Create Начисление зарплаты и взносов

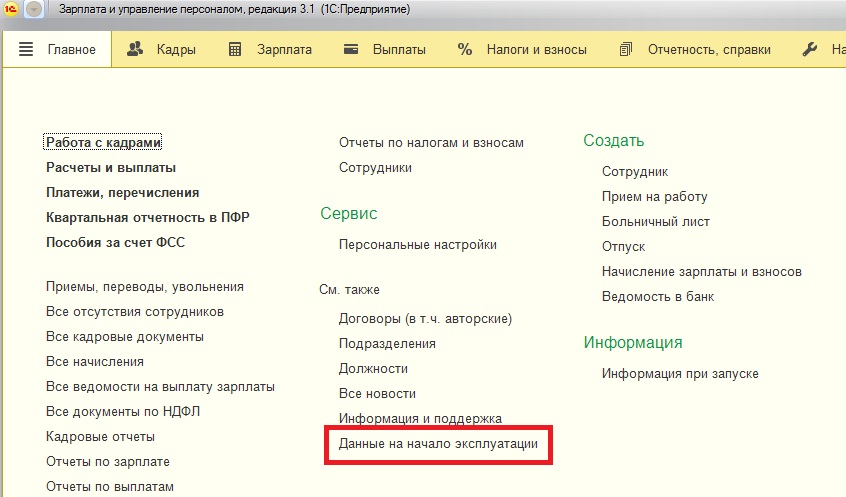(702, 271)
